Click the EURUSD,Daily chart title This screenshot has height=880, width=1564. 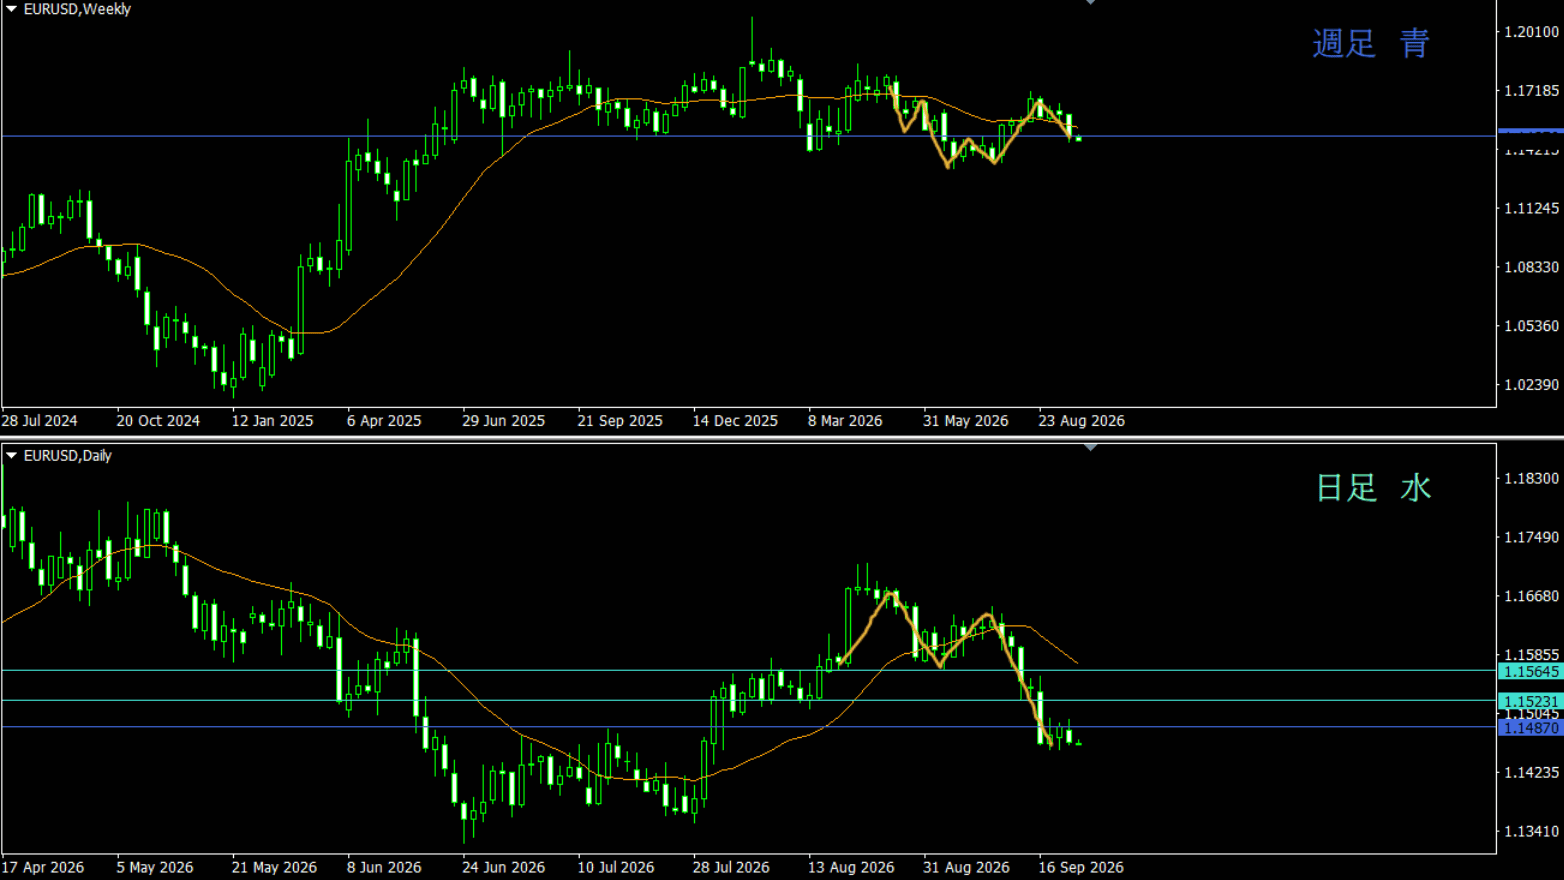point(67,455)
